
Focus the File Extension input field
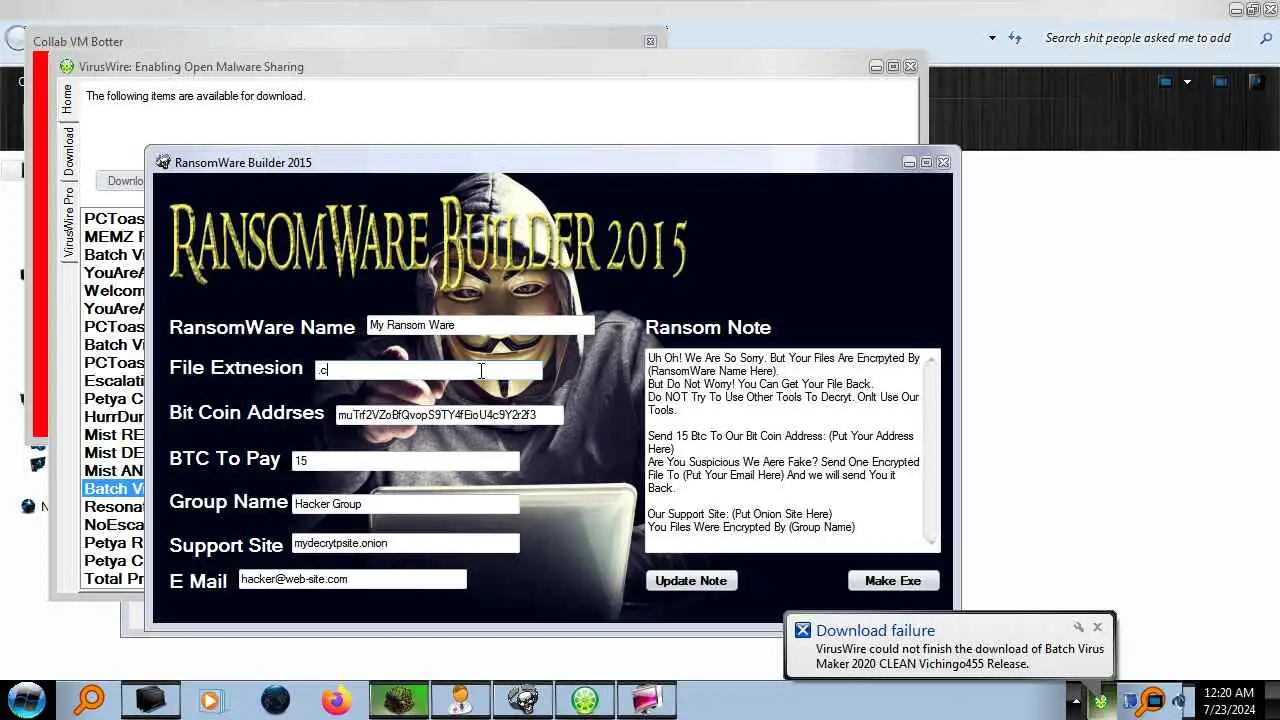click(429, 370)
